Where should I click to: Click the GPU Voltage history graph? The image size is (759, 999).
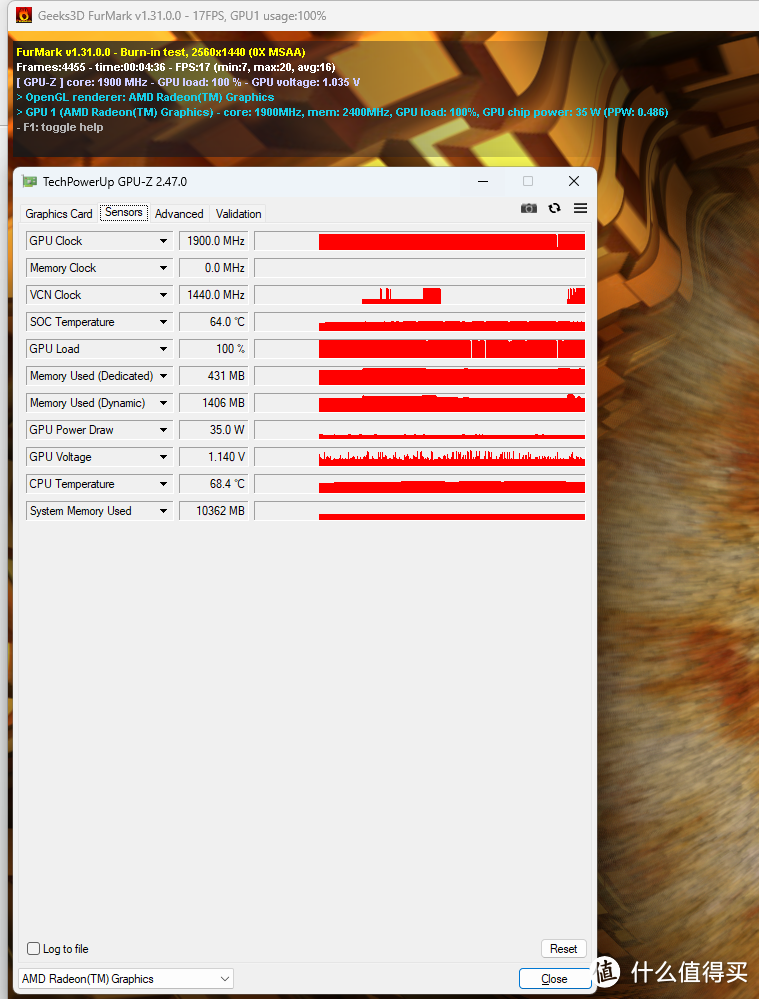[419, 457]
